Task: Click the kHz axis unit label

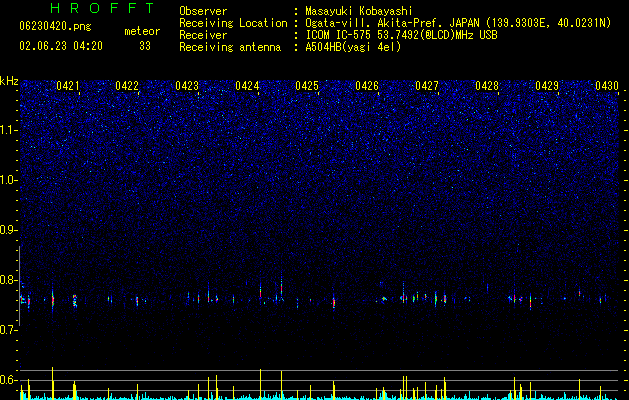Action: click(x=9, y=81)
